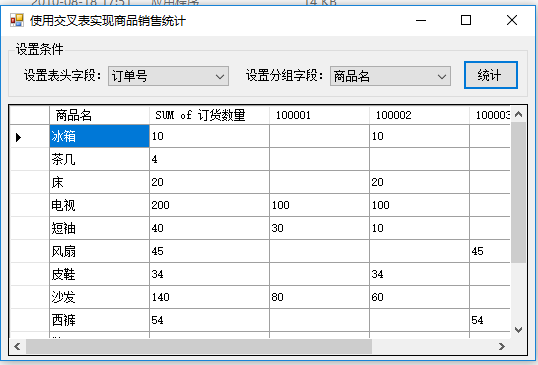The width and height of the screenshot is (538, 365).
Task: Open the 设置表头字段 dropdown showing 订单号
Action: [168, 76]
